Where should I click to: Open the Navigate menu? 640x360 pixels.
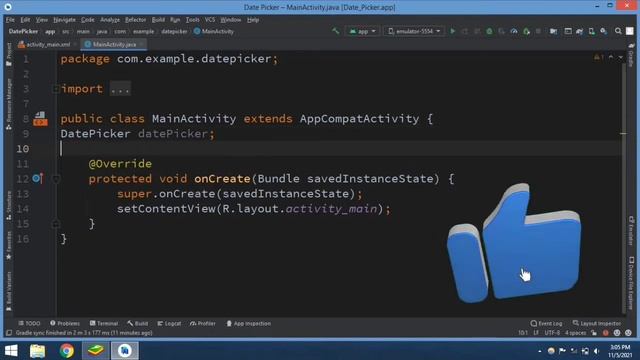64,20
